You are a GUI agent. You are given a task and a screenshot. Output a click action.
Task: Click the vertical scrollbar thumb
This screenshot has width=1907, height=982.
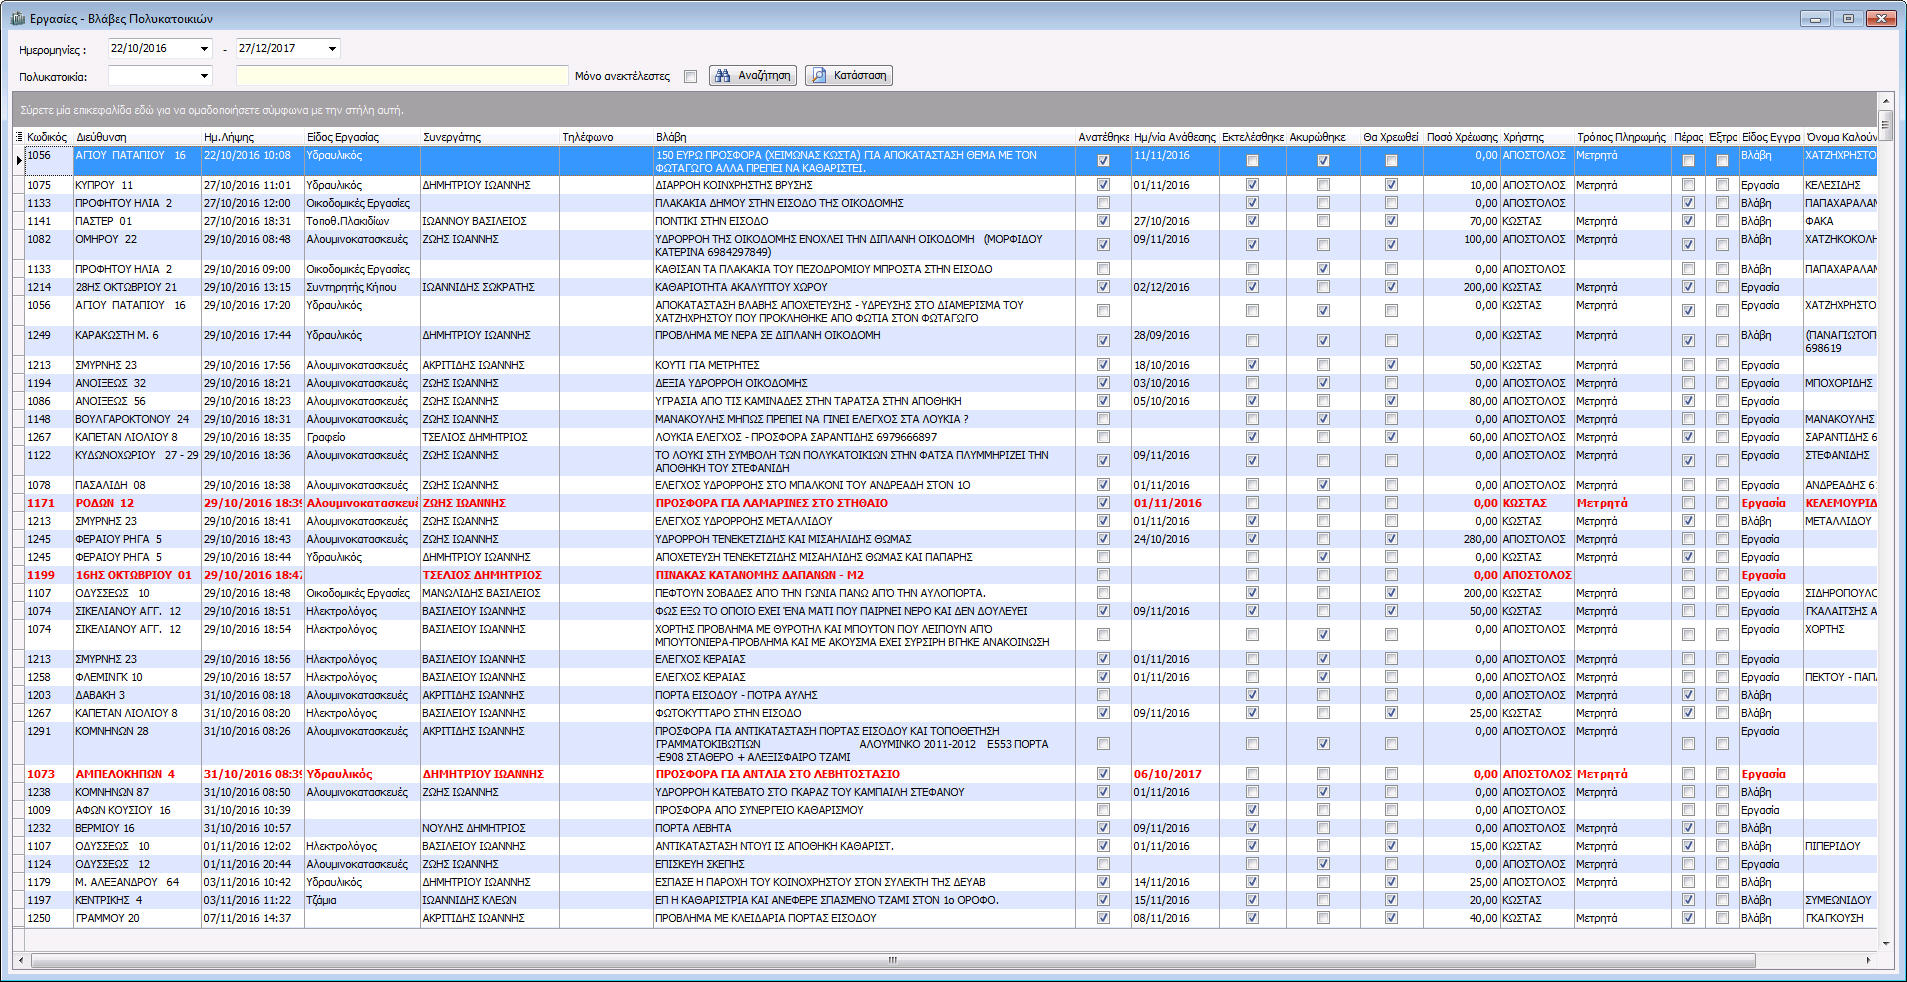[1886, 125]
